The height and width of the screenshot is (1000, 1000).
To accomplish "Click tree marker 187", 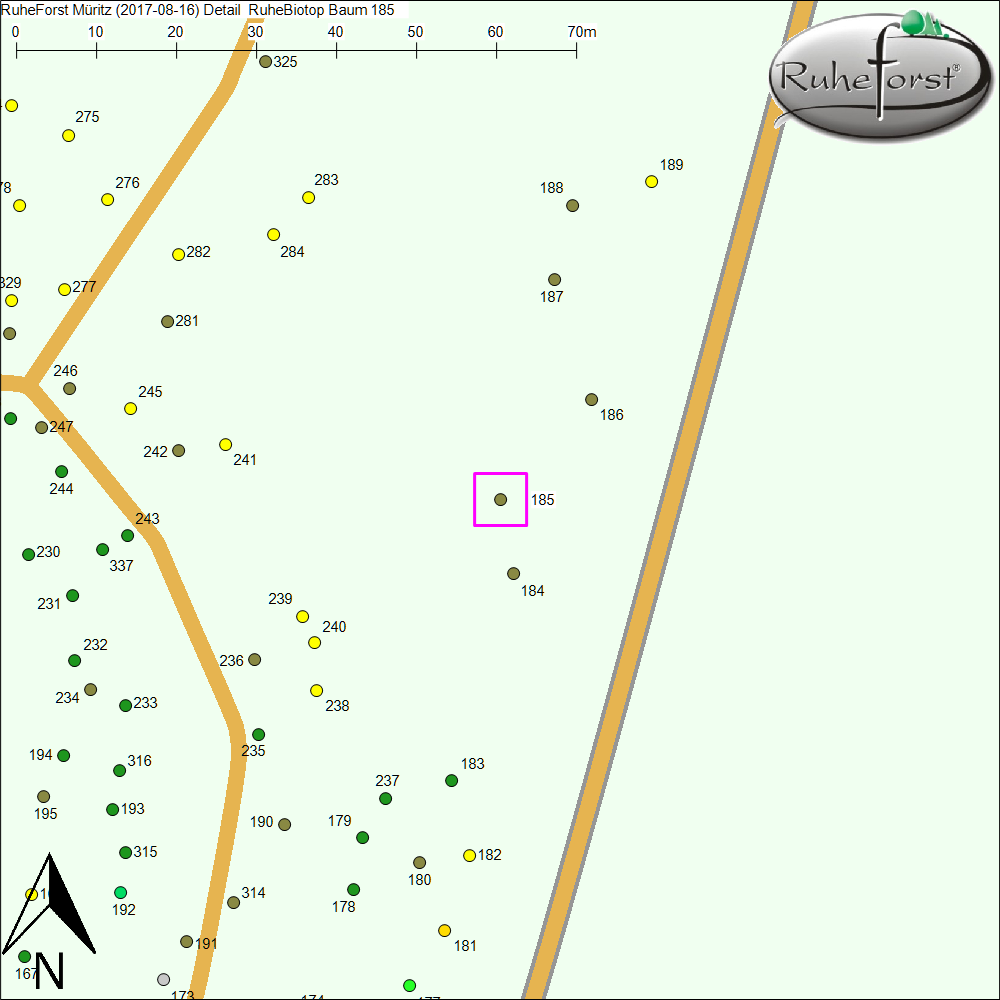I will pyautogui.click(x=554, y=280).
